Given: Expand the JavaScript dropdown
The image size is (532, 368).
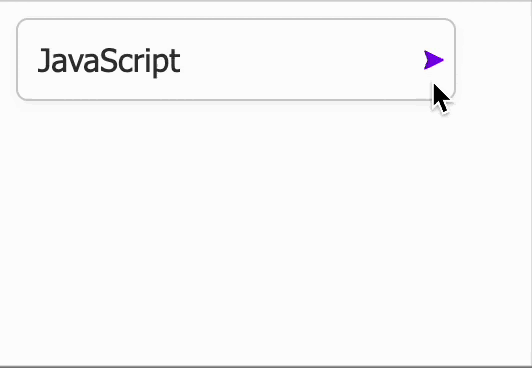Looking at the screenshot, I should 236,60.
